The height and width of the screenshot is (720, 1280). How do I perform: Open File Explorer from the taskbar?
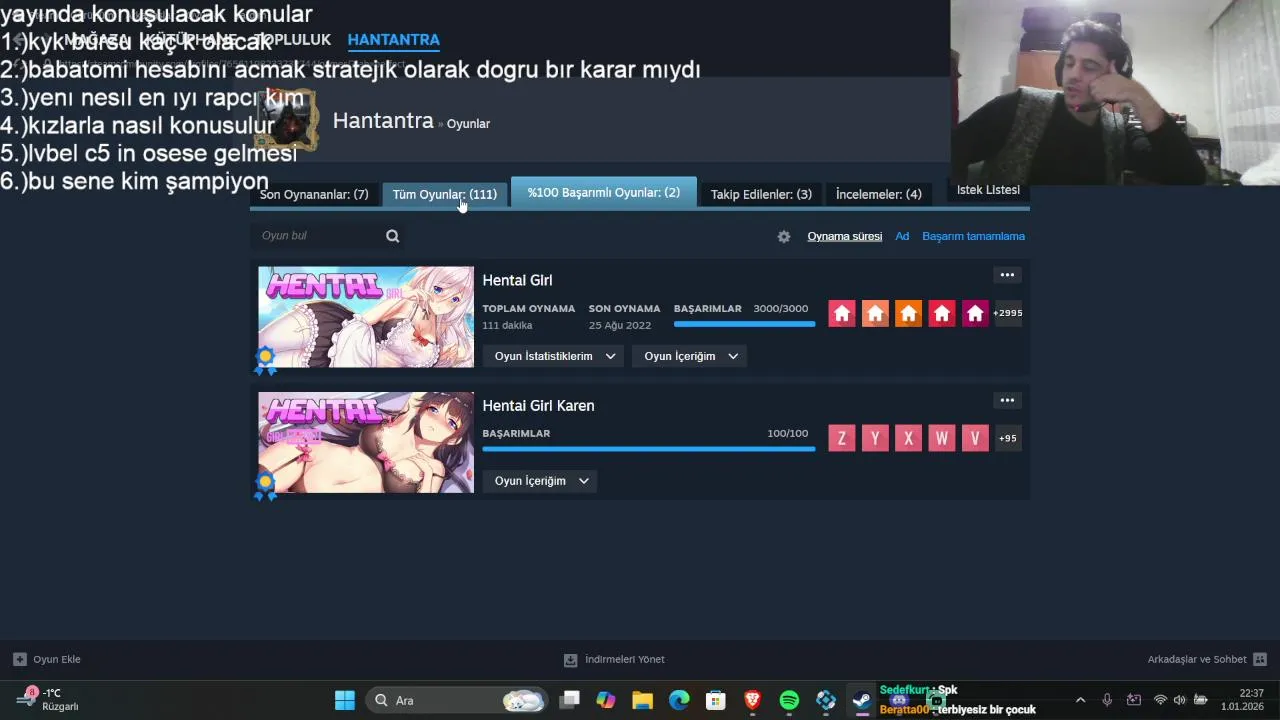point(642,700)
